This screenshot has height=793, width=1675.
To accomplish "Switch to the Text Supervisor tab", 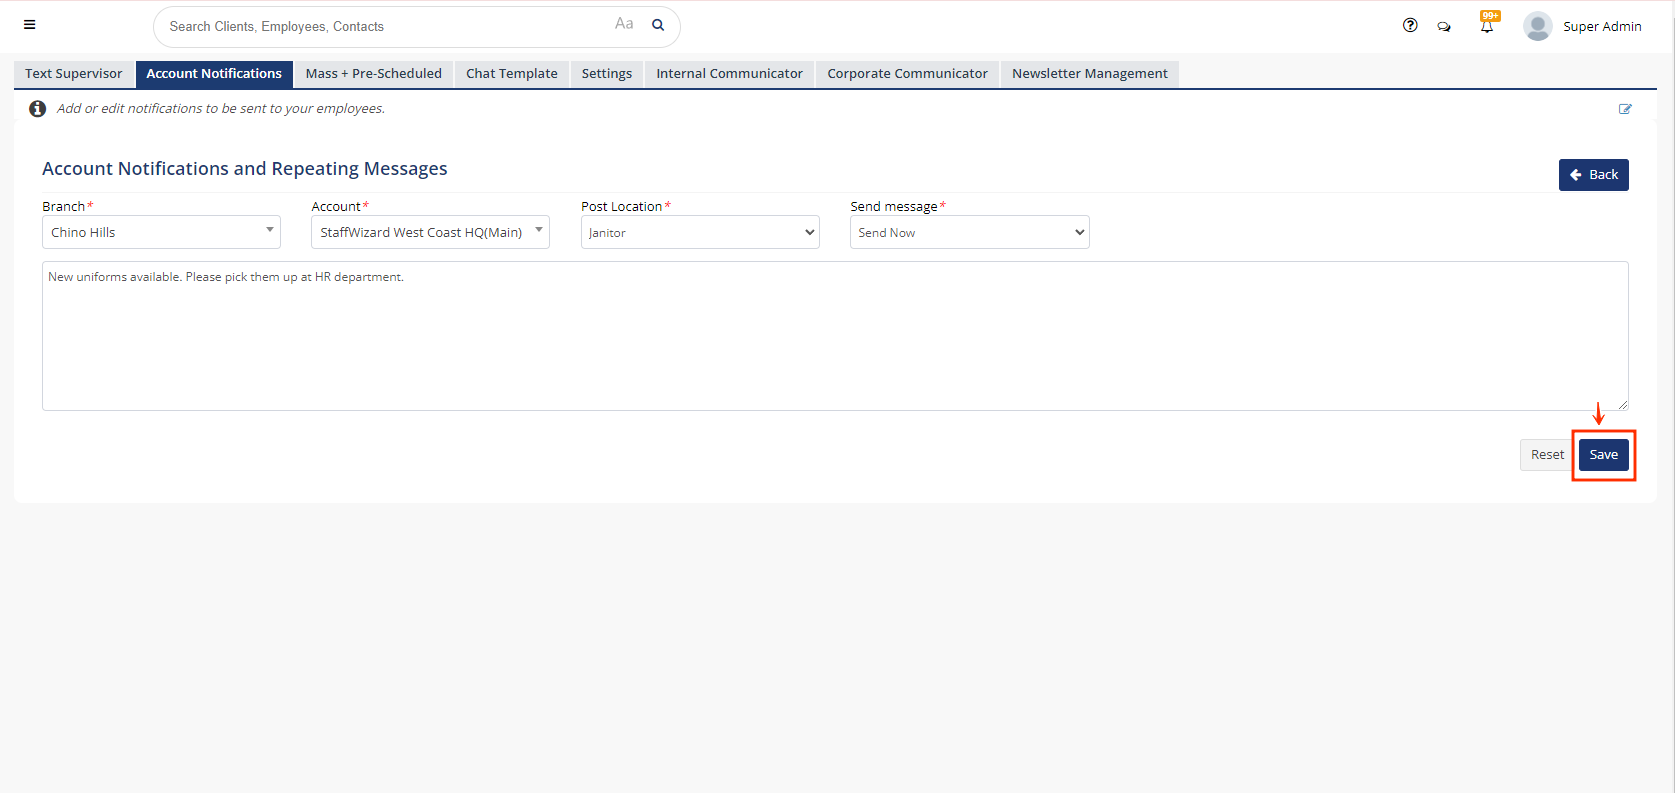I will [74, 74].
